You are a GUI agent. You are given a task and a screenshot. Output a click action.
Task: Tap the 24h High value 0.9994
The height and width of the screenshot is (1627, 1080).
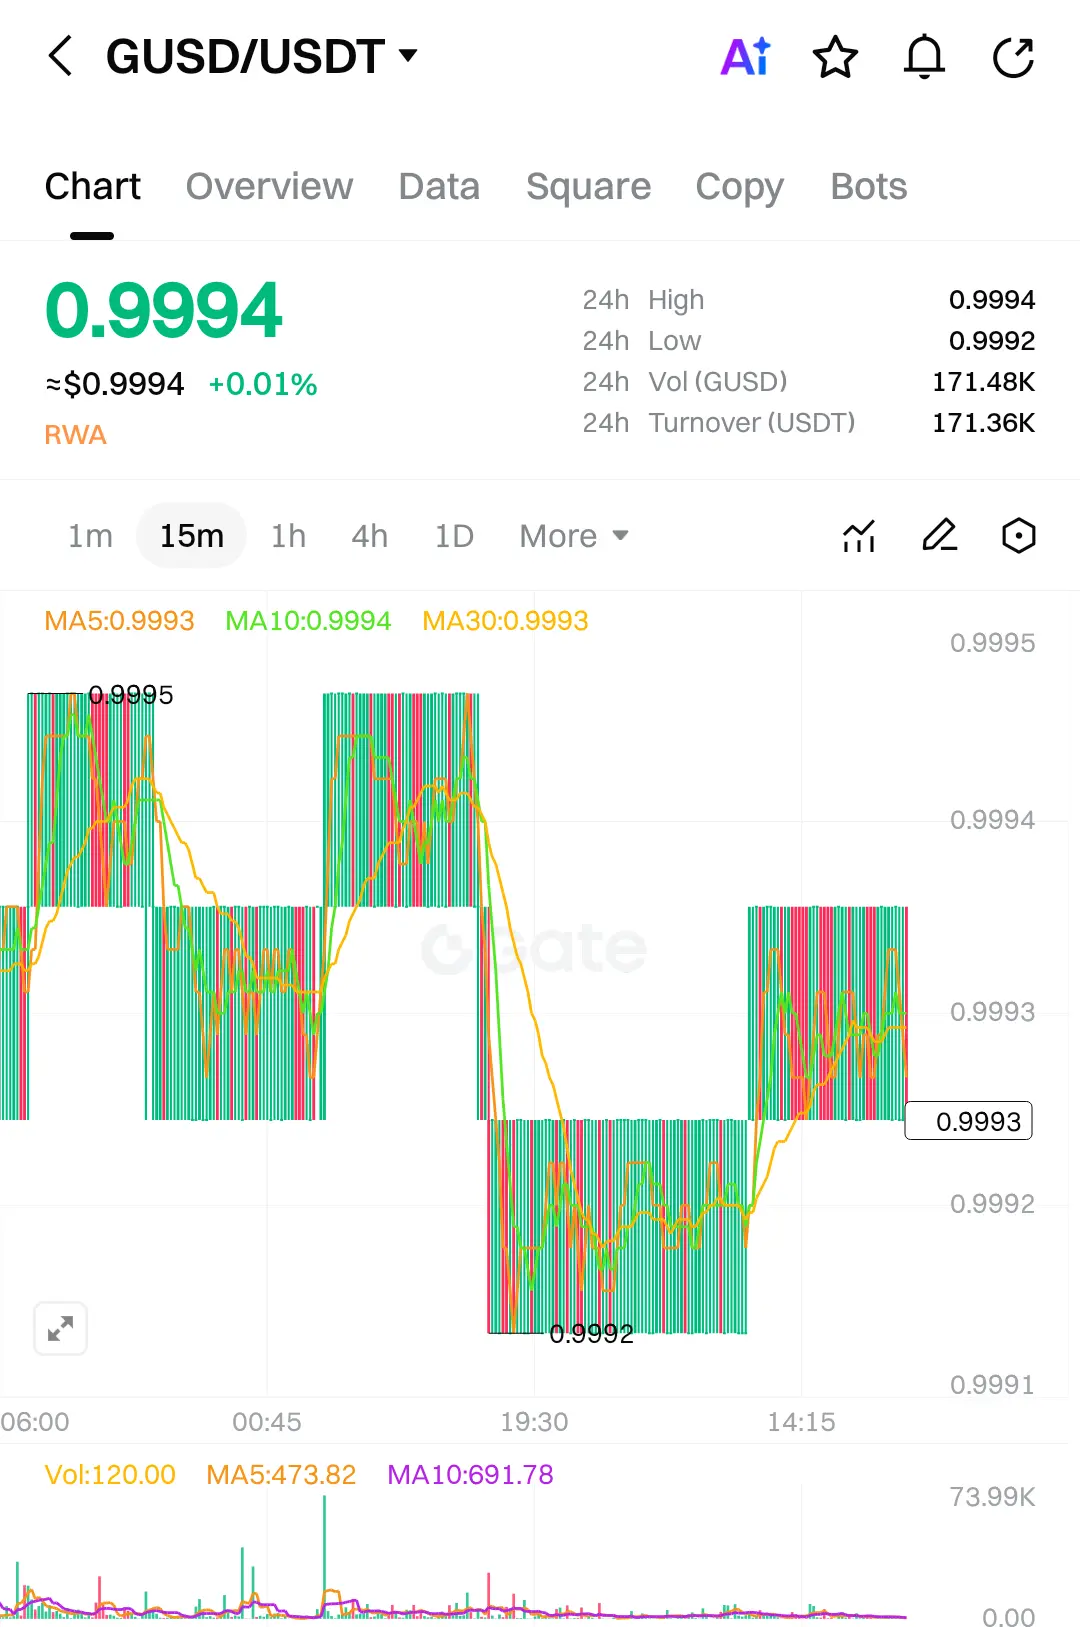coord(991,300)
